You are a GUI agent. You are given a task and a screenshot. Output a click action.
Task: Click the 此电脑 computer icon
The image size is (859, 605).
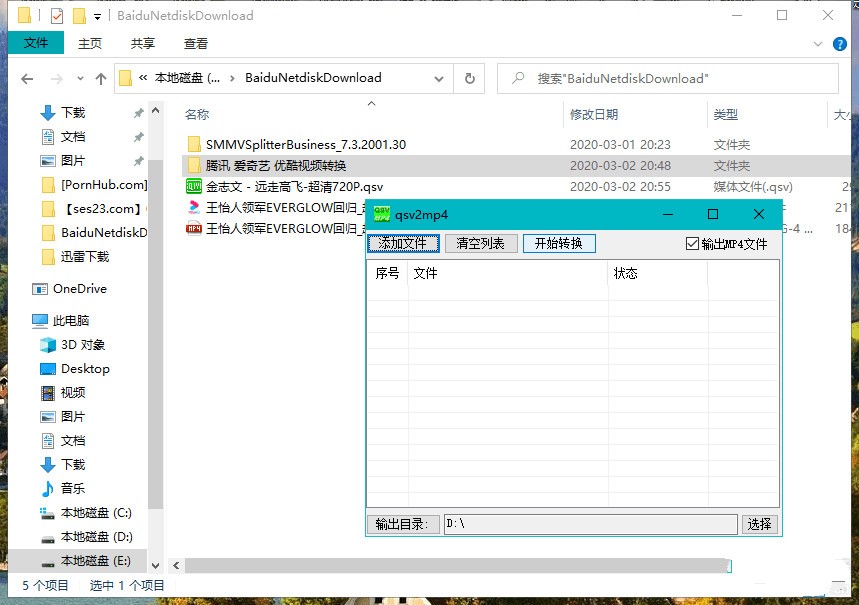[40, 321]
